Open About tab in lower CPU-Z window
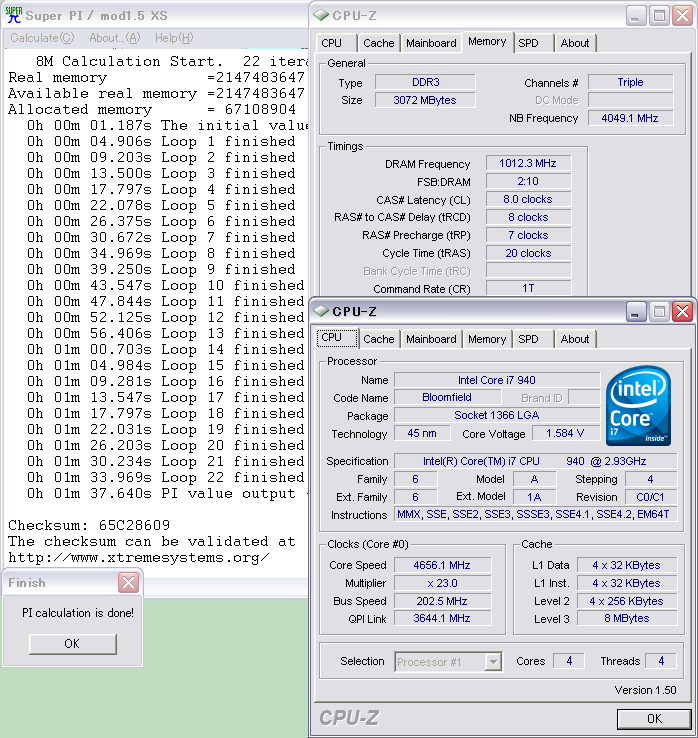This screenshot has width=698, height=738. click(x=575, y=339)
